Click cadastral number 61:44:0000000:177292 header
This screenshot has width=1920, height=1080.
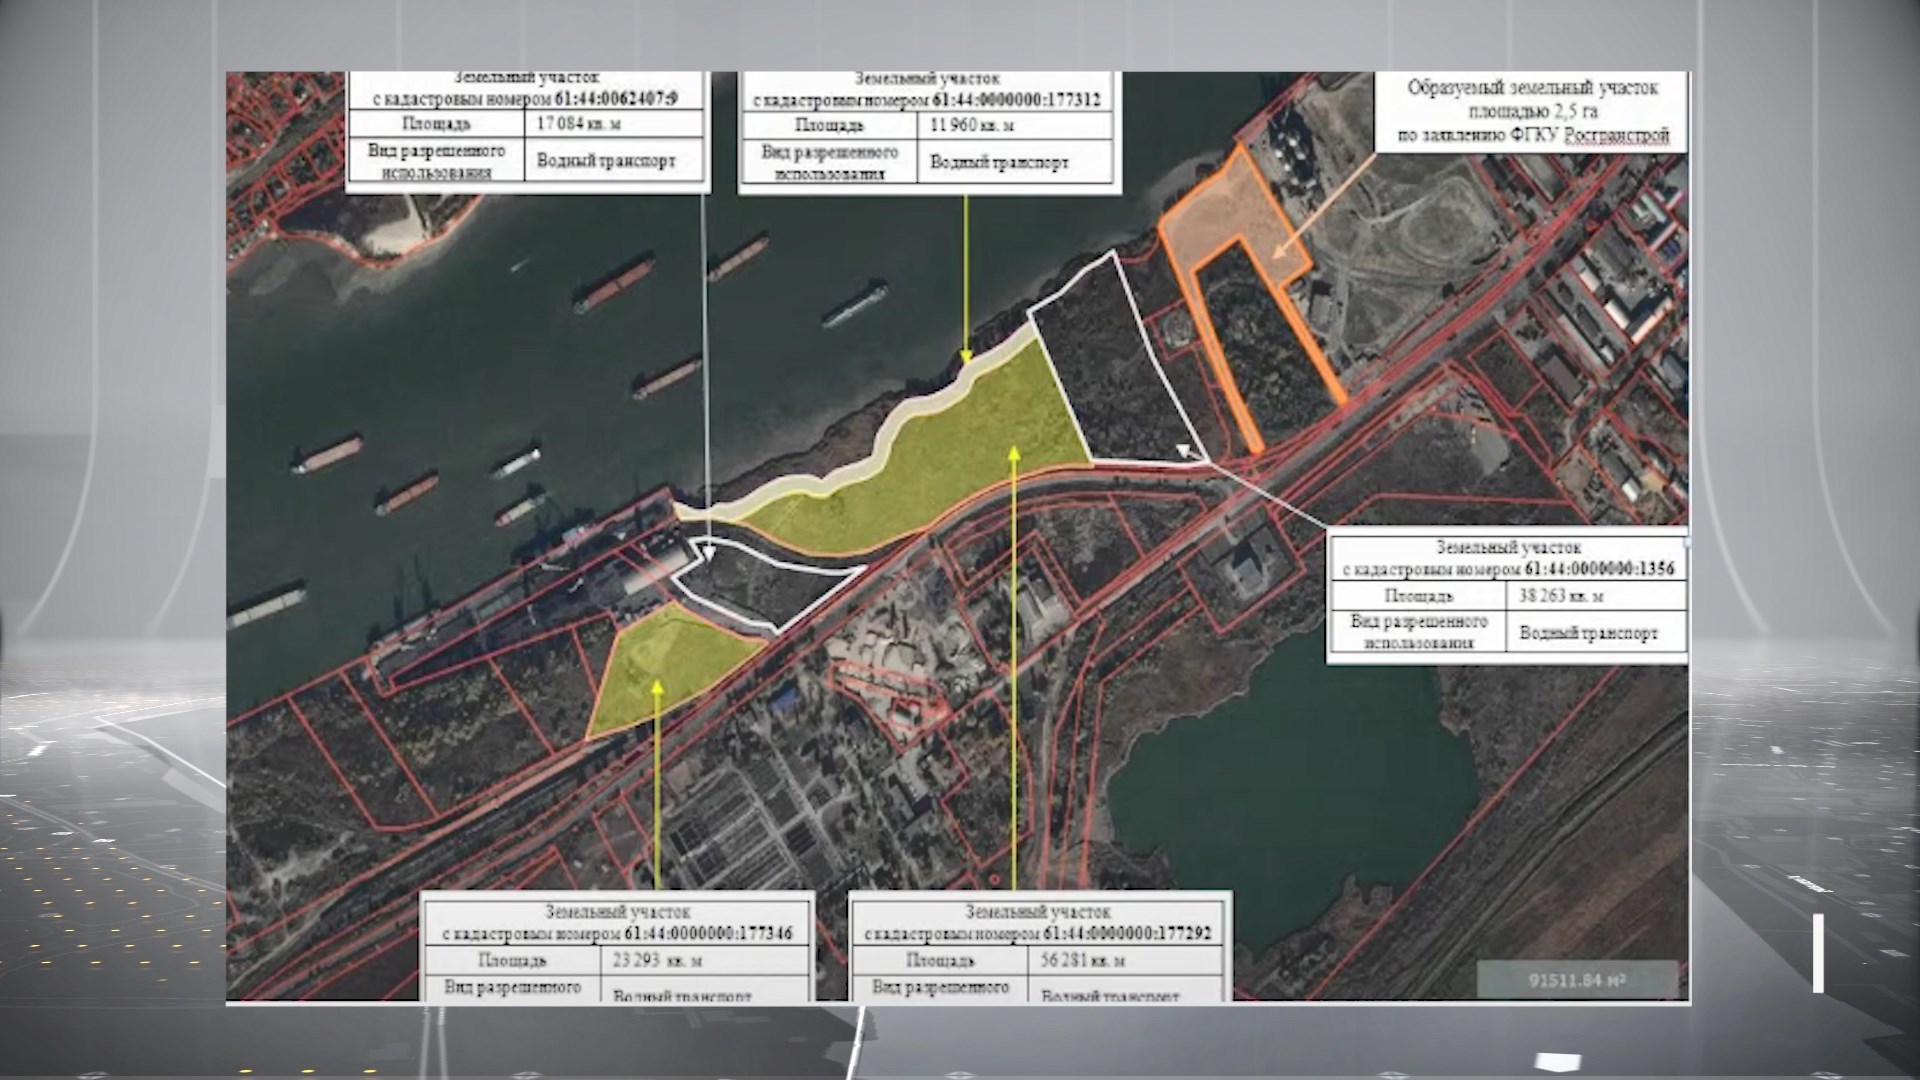(1038, 923)
